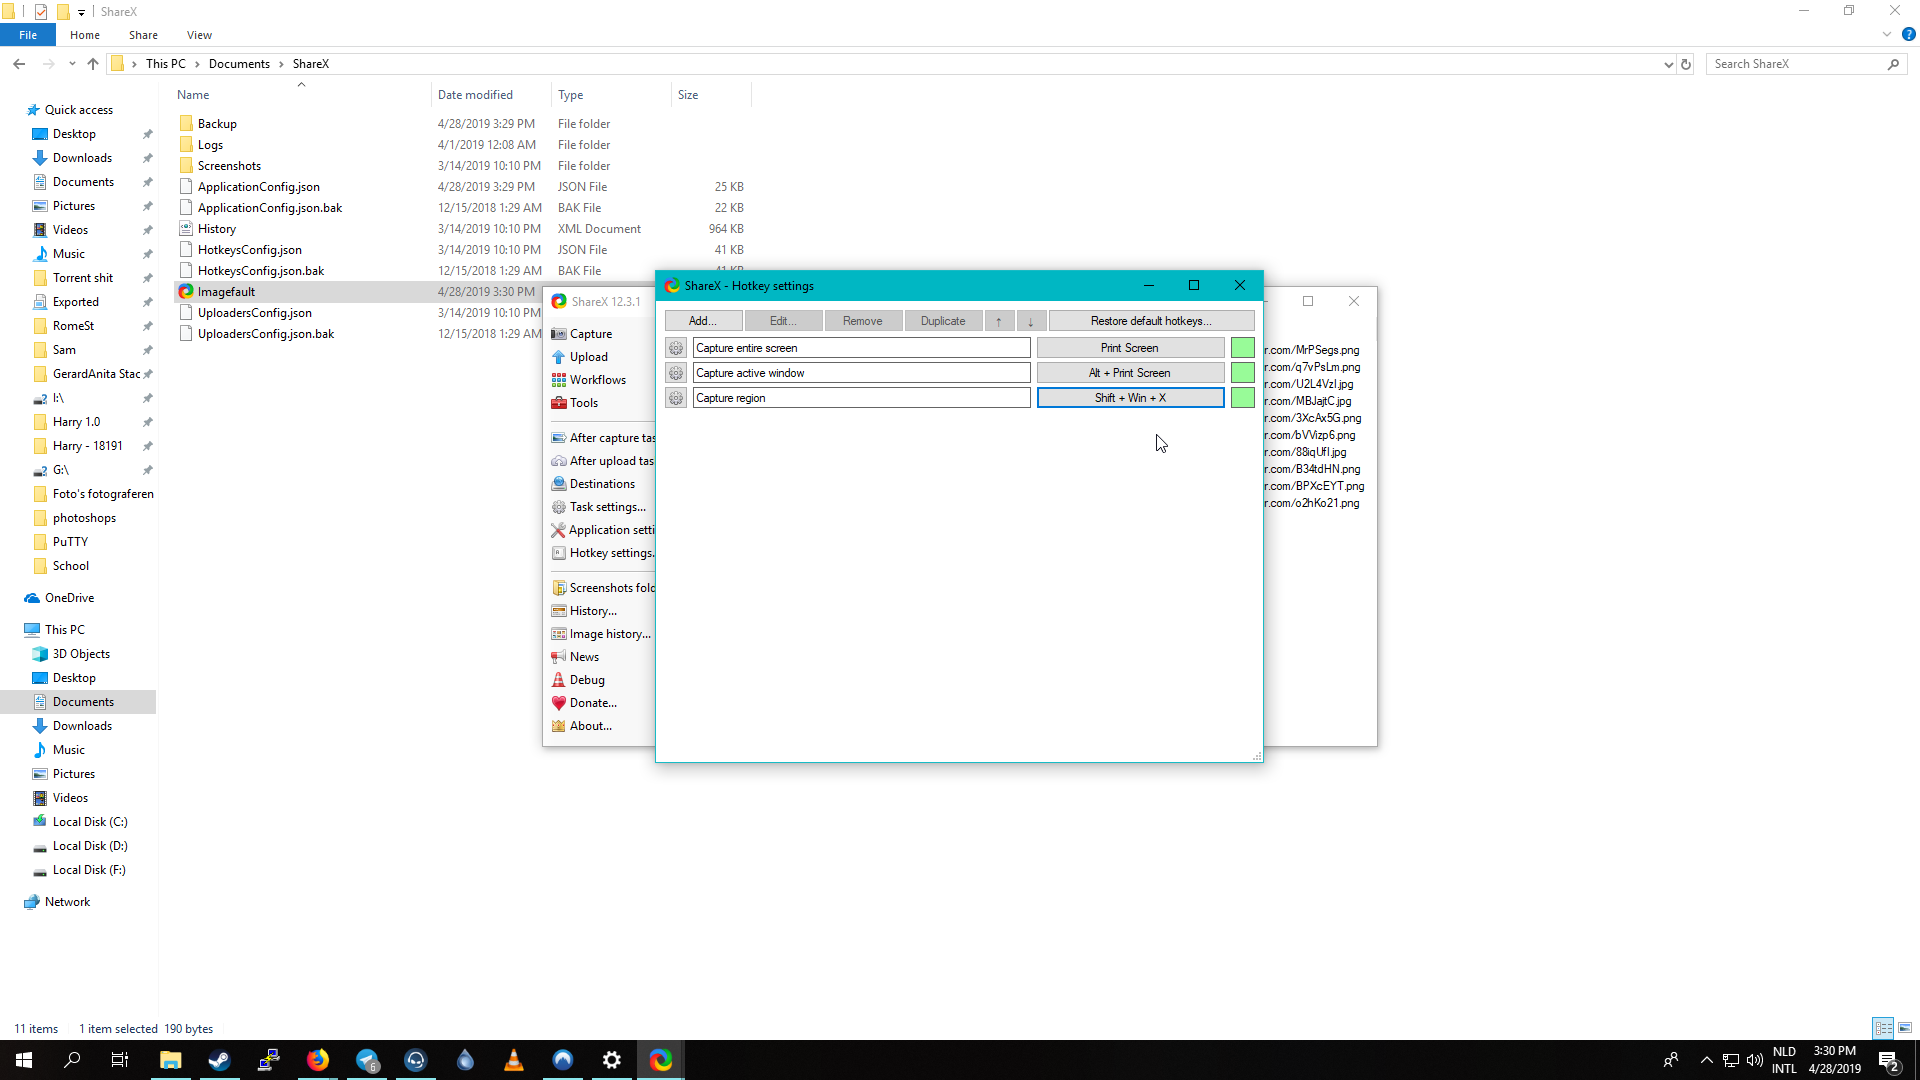Click the move hotkey up arrow button

[998, 321]
